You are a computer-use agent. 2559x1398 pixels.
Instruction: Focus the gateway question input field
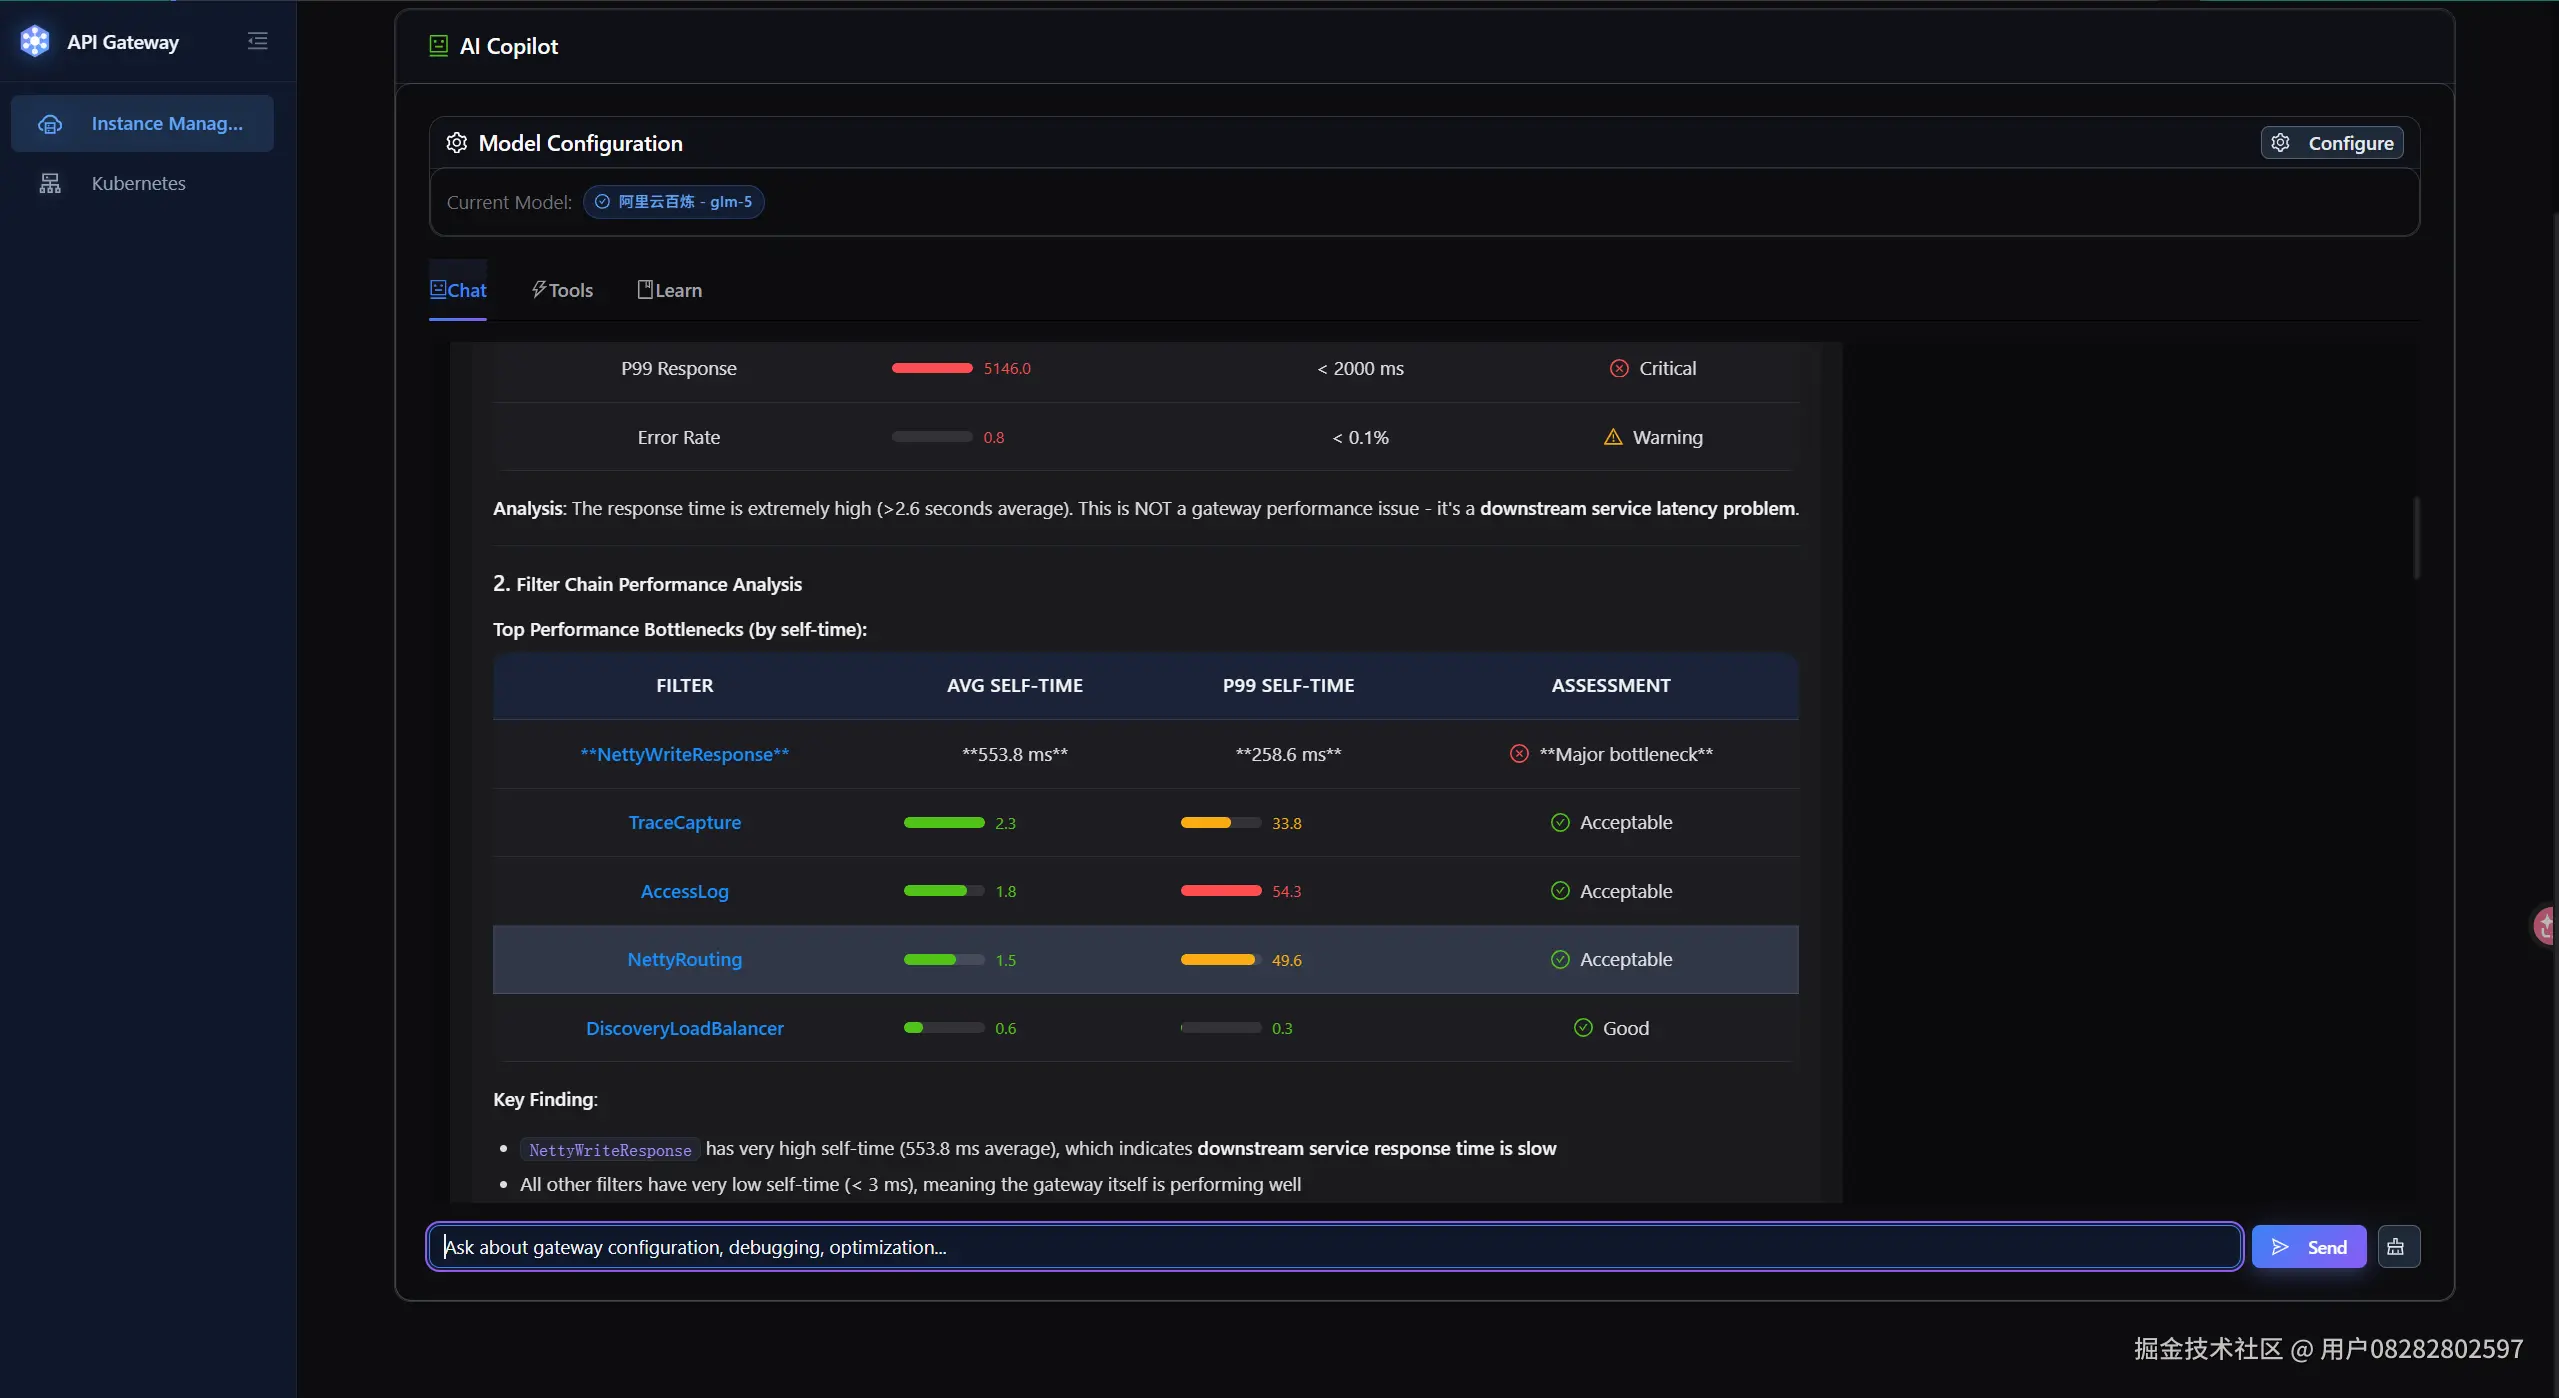tap(1335, 1247)
